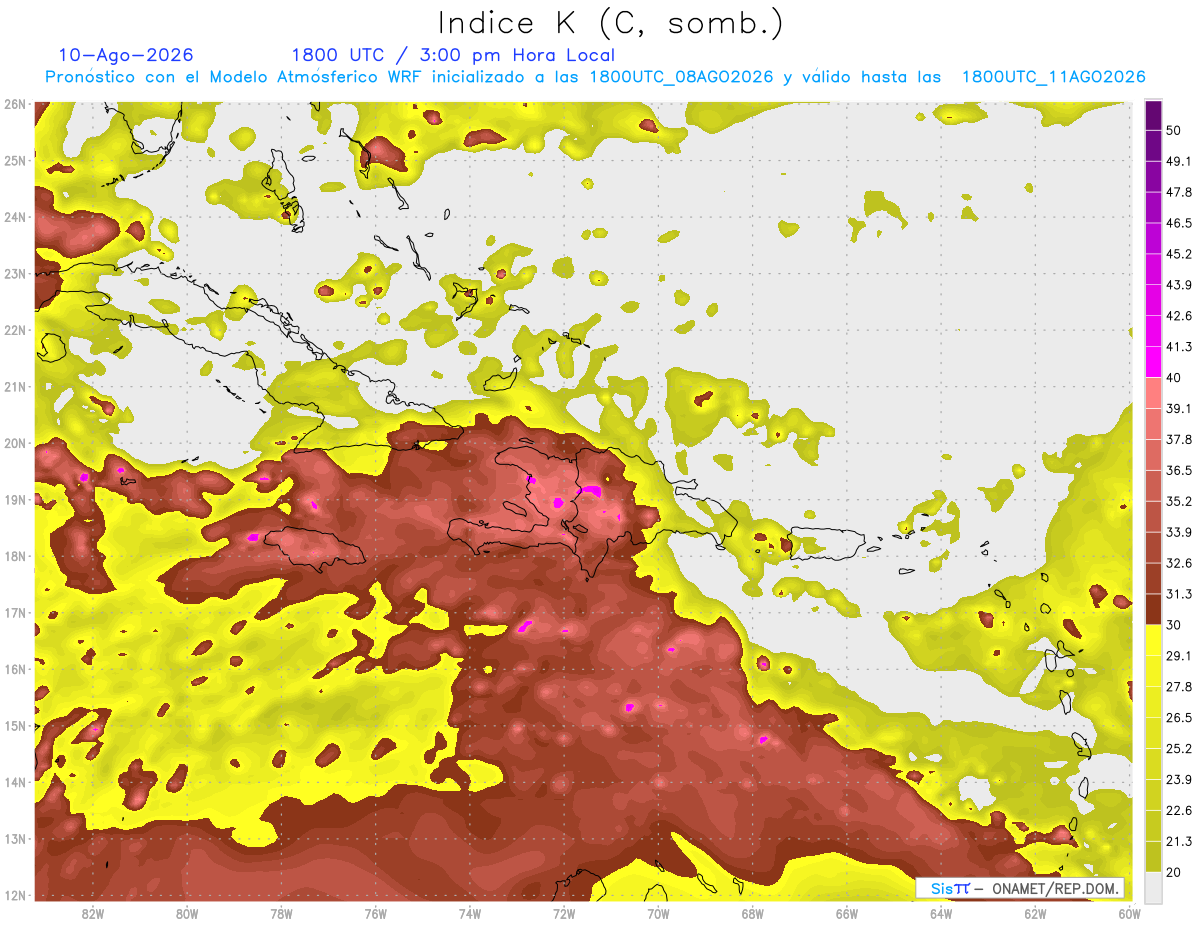Click latitude label "25N"
This screenshot has height=927, width=1200.
tap(14, 161)
